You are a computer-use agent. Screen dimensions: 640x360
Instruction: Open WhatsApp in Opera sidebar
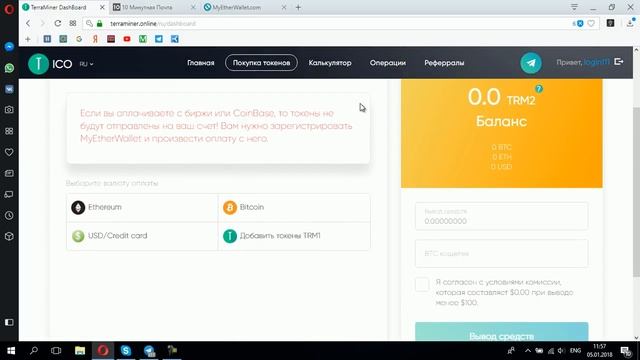[x=9, y=68]
